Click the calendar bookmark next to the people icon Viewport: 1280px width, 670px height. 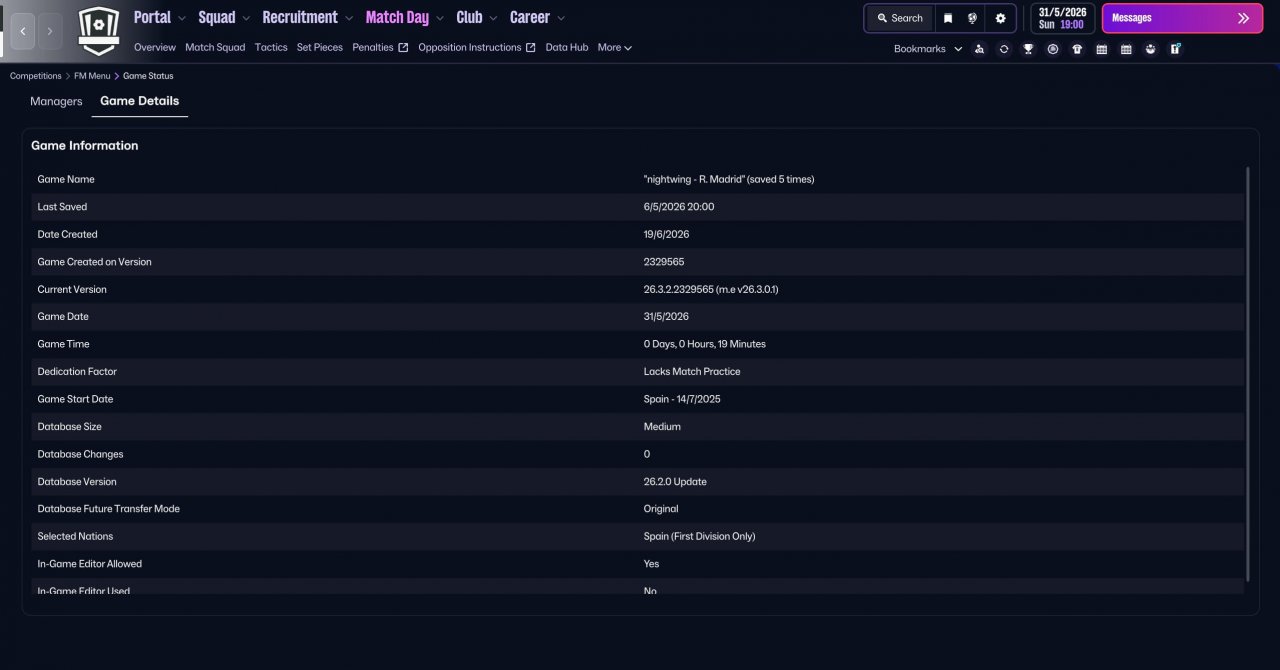(x=1126, y=49)
